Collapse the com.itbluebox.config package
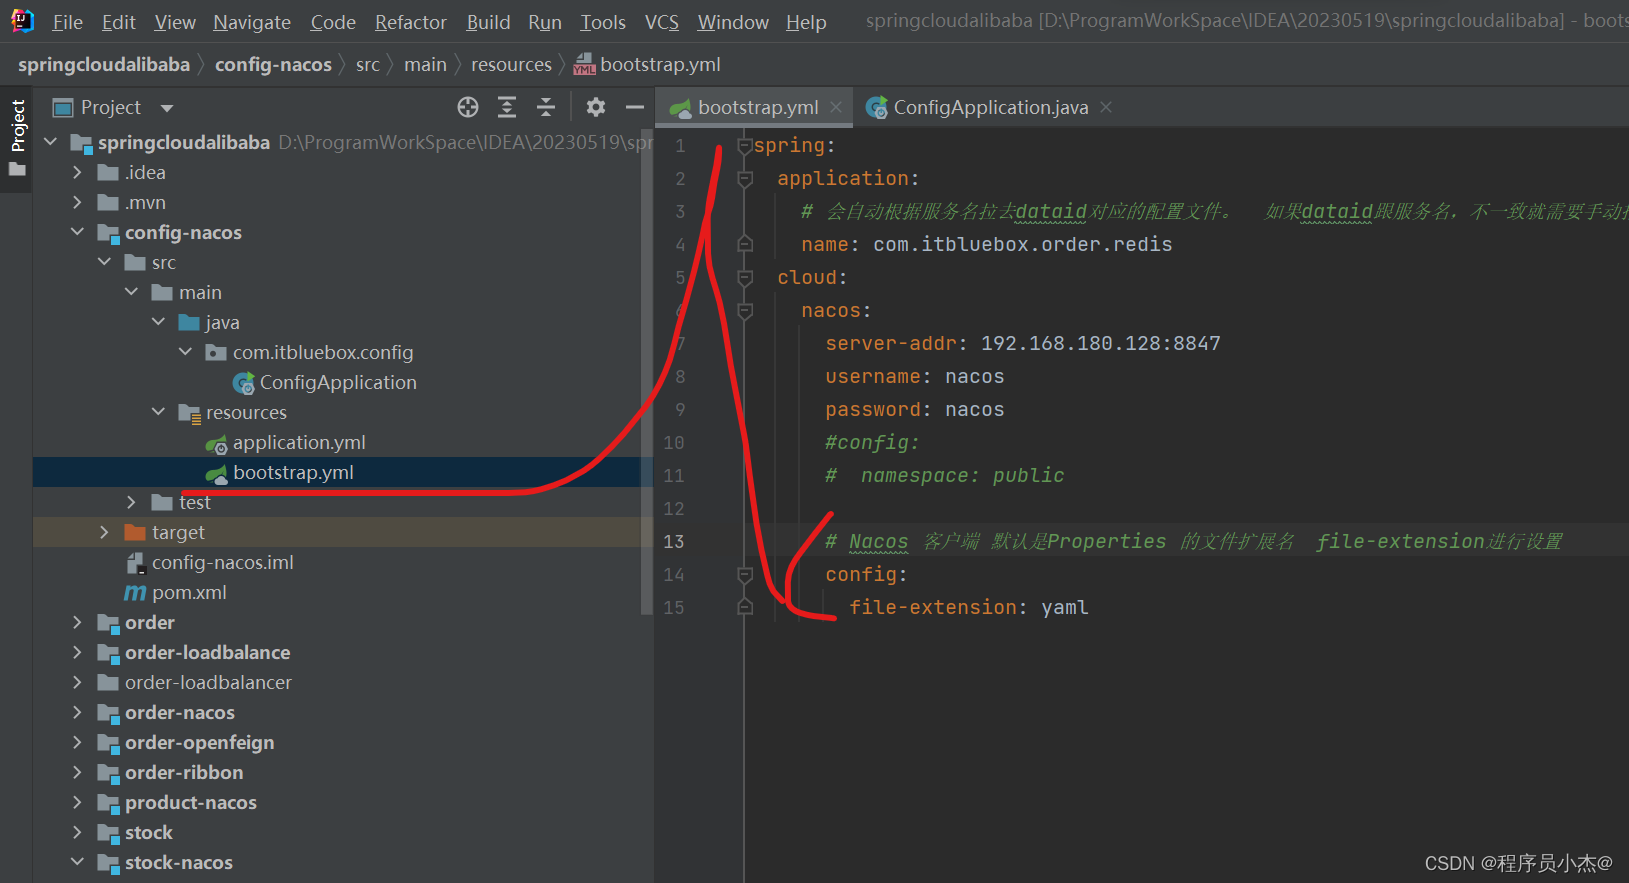Viewport: 1629px width, 883px height. click(186, 352)
